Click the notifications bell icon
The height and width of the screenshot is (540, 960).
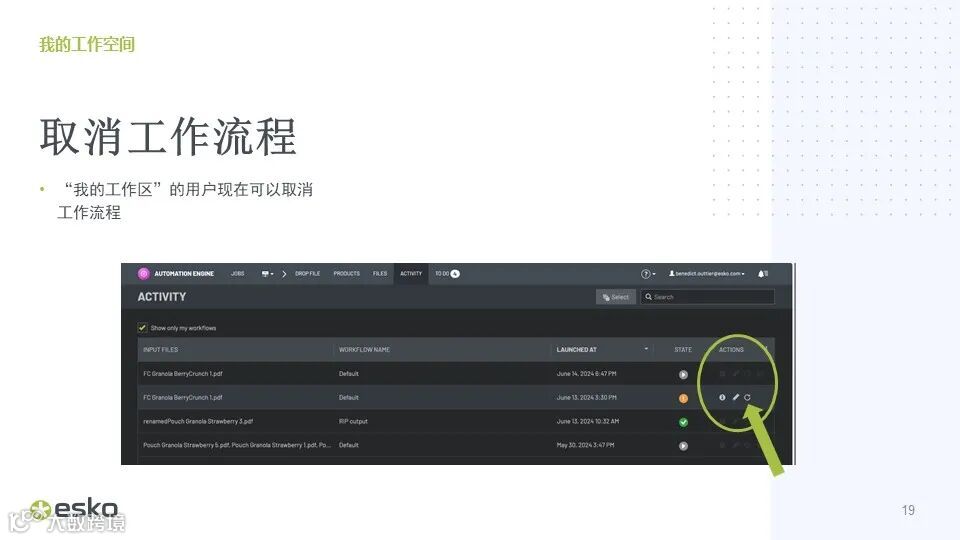(x=762, y=274)
